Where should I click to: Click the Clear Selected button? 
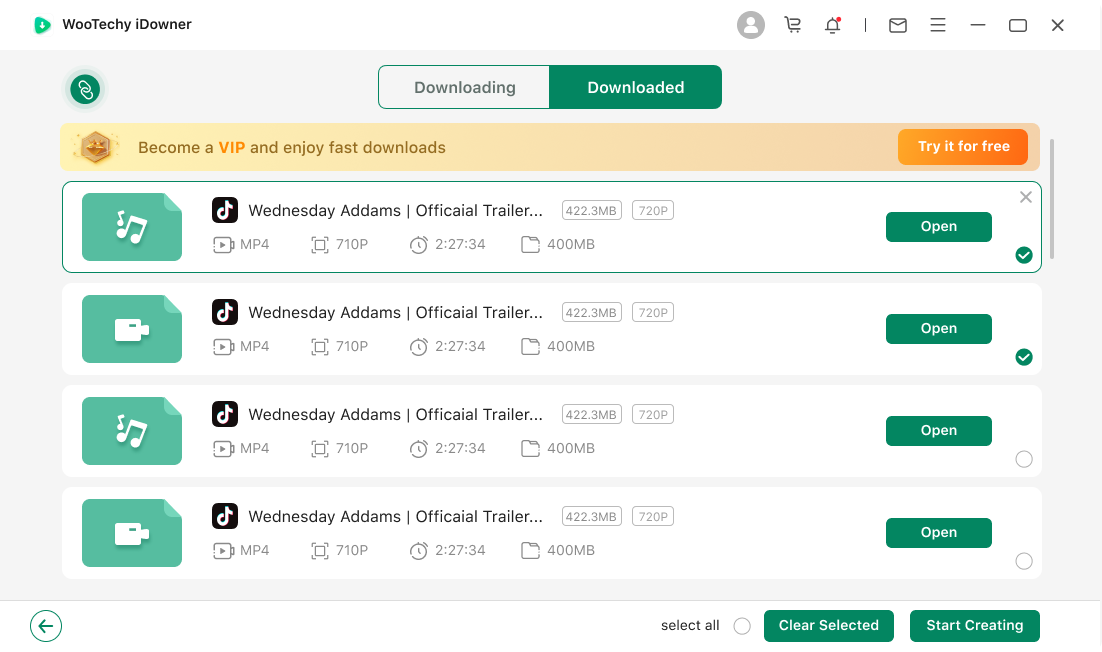coord(828,626)
